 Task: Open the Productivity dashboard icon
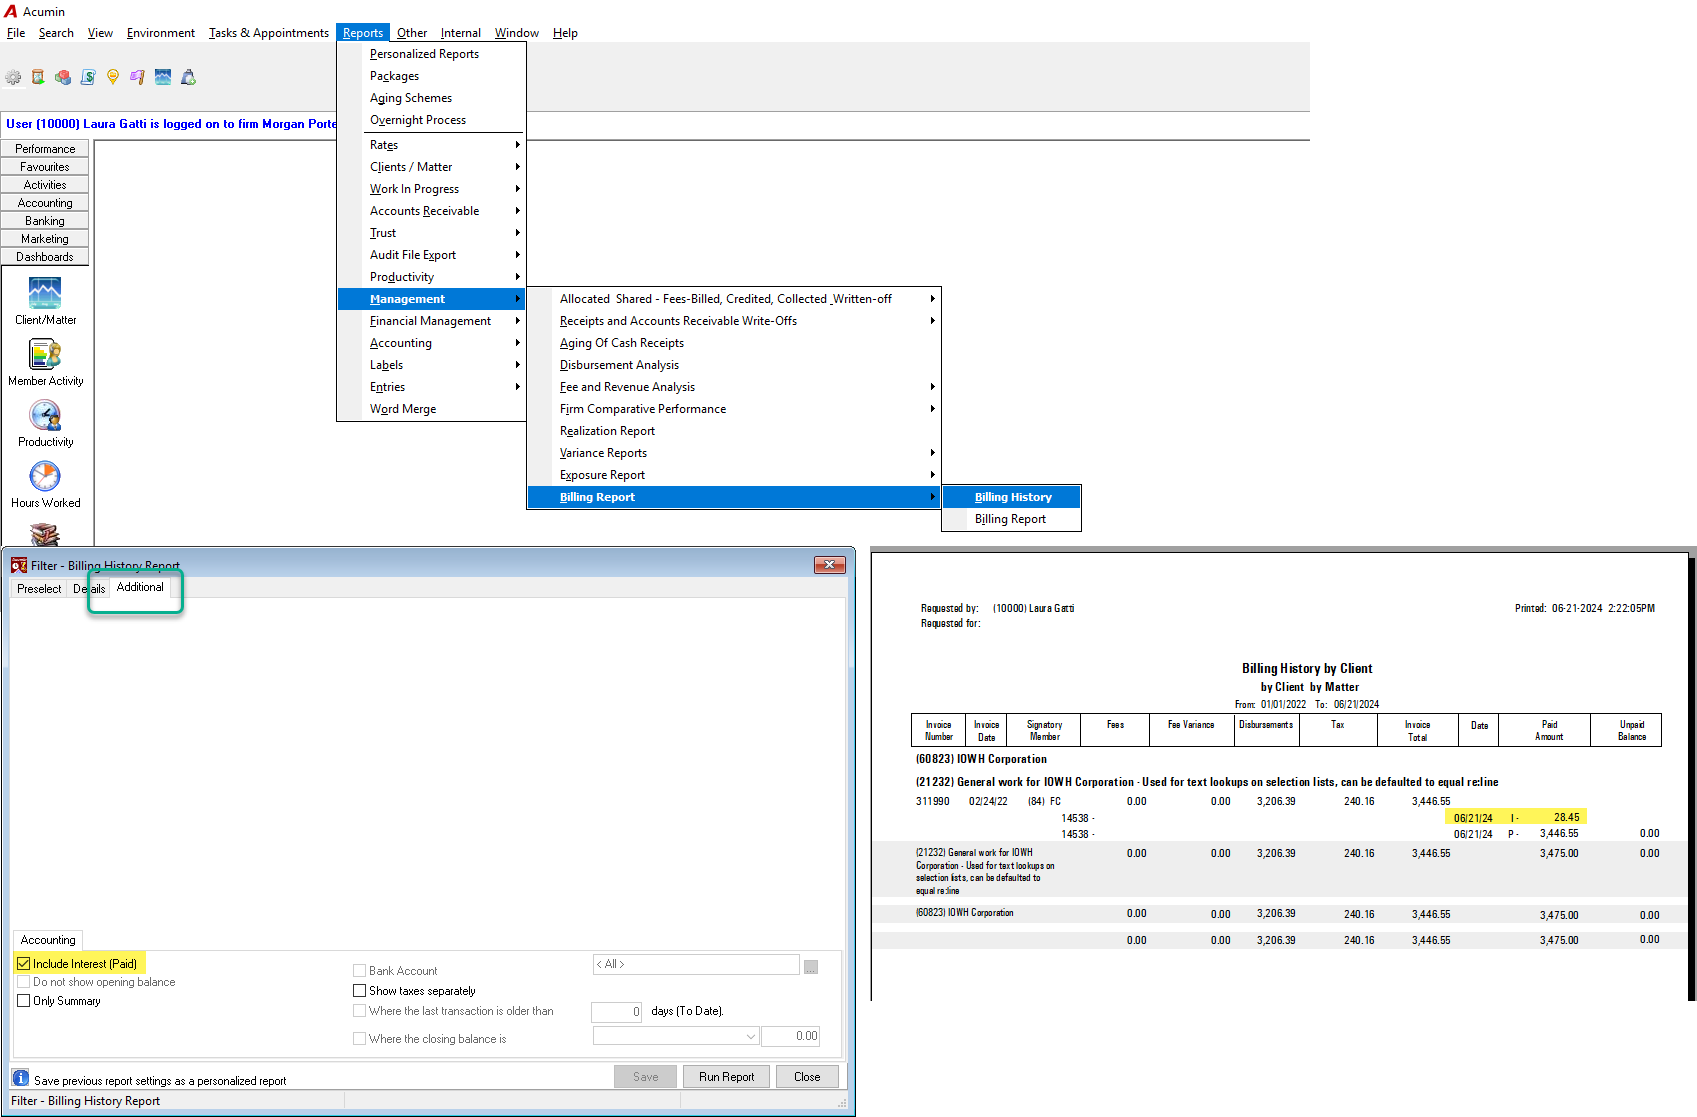[45, 415]
